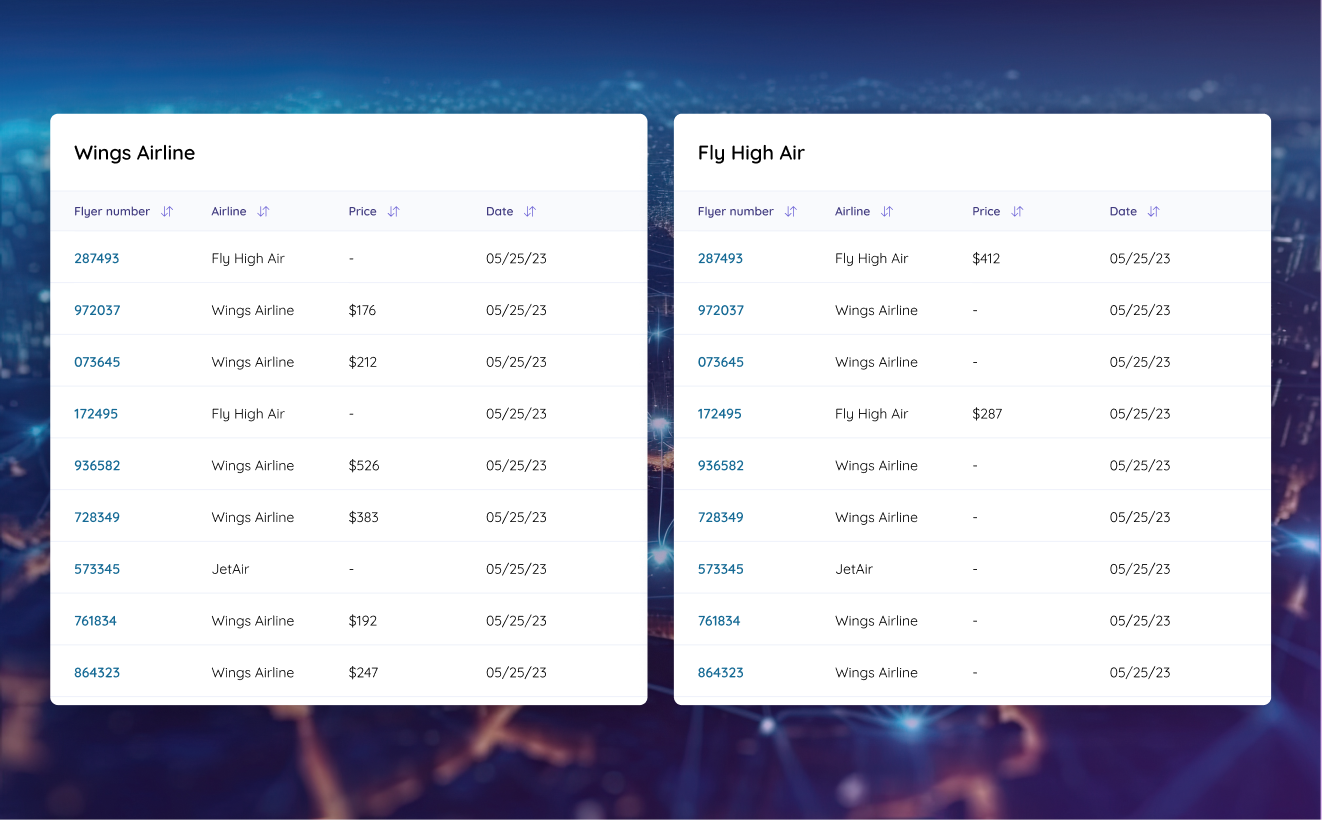Open flyer 287493 in Wings Airline table

click(x=97, y=258)
